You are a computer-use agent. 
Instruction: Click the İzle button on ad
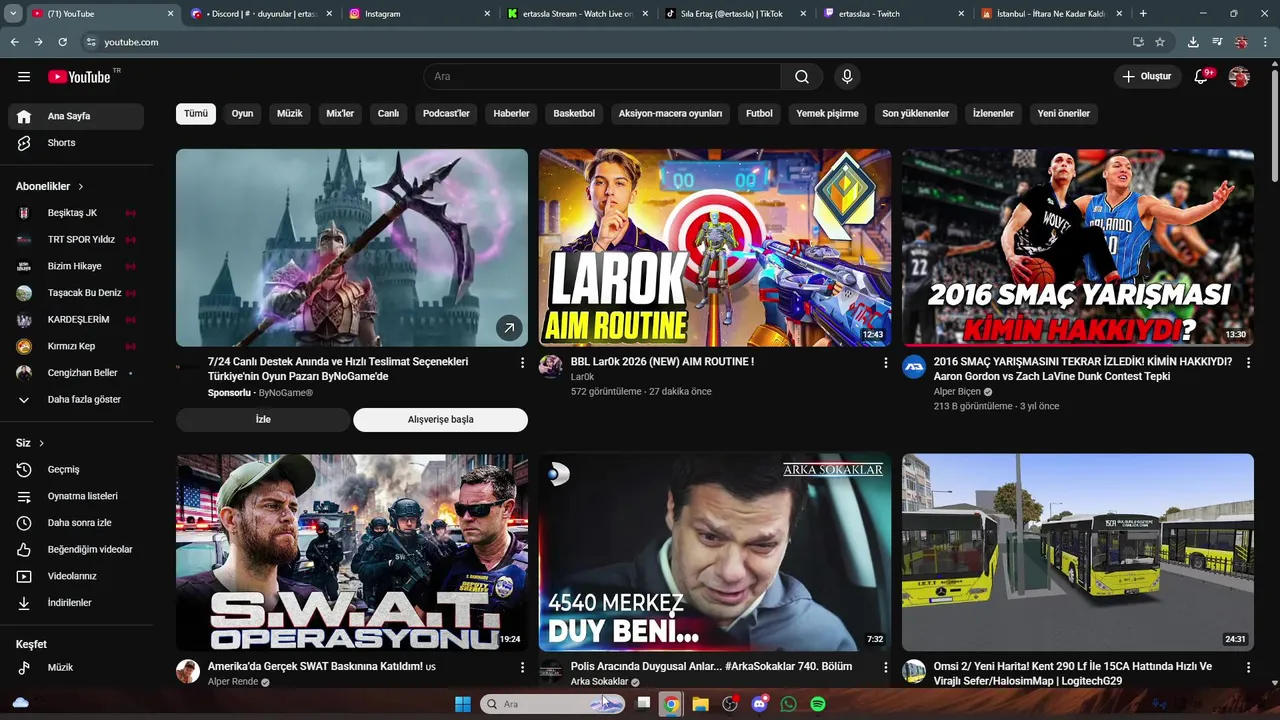click(263, 420)
